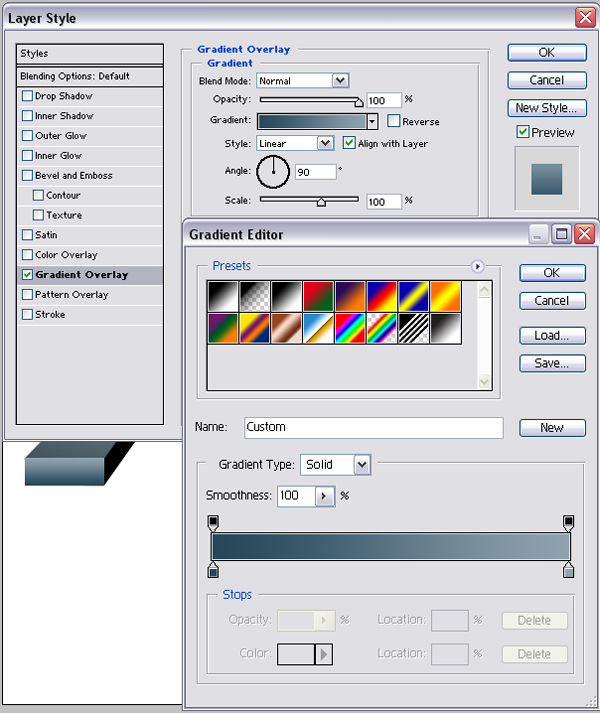
Task: Click the Smoothness flyout arrow
Action: click(x=324, y=496)
